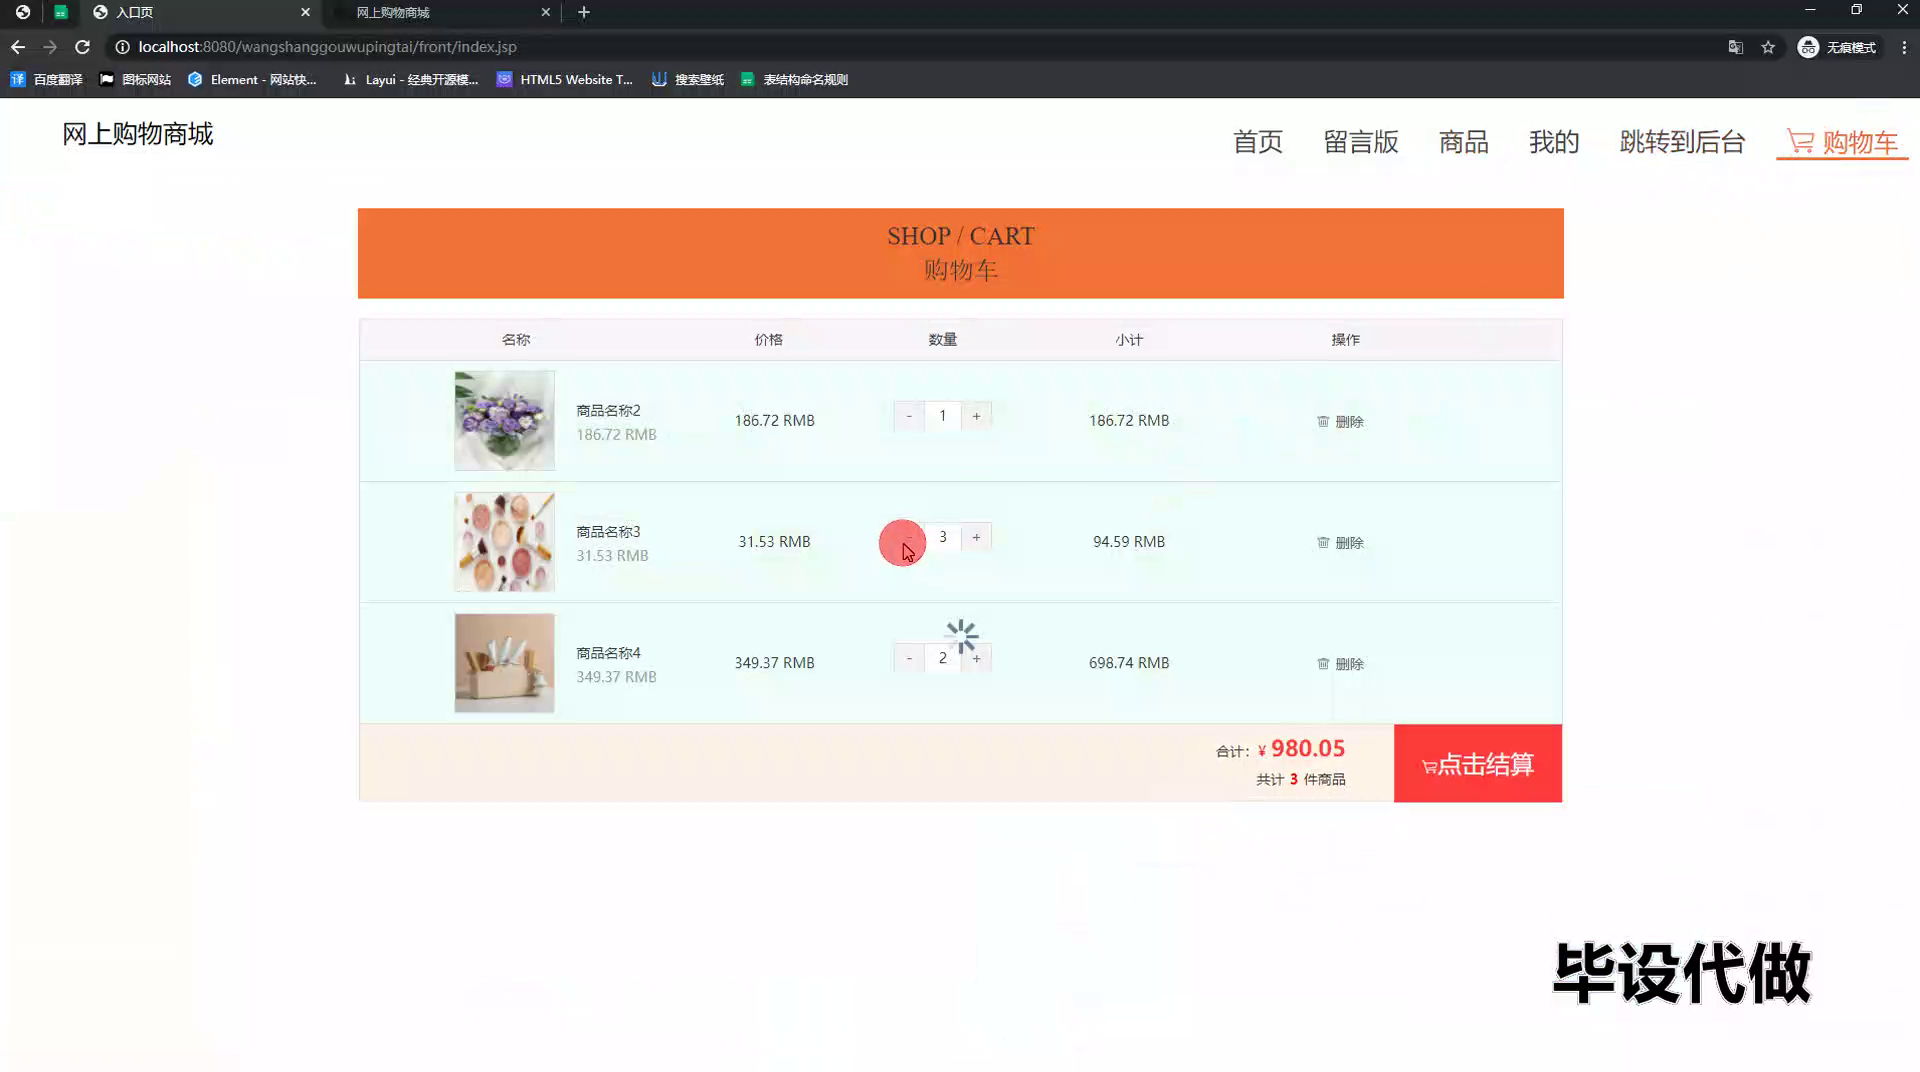Delete 商品名称4 from the cart

pyautogui.click(x=1340, y=664)
